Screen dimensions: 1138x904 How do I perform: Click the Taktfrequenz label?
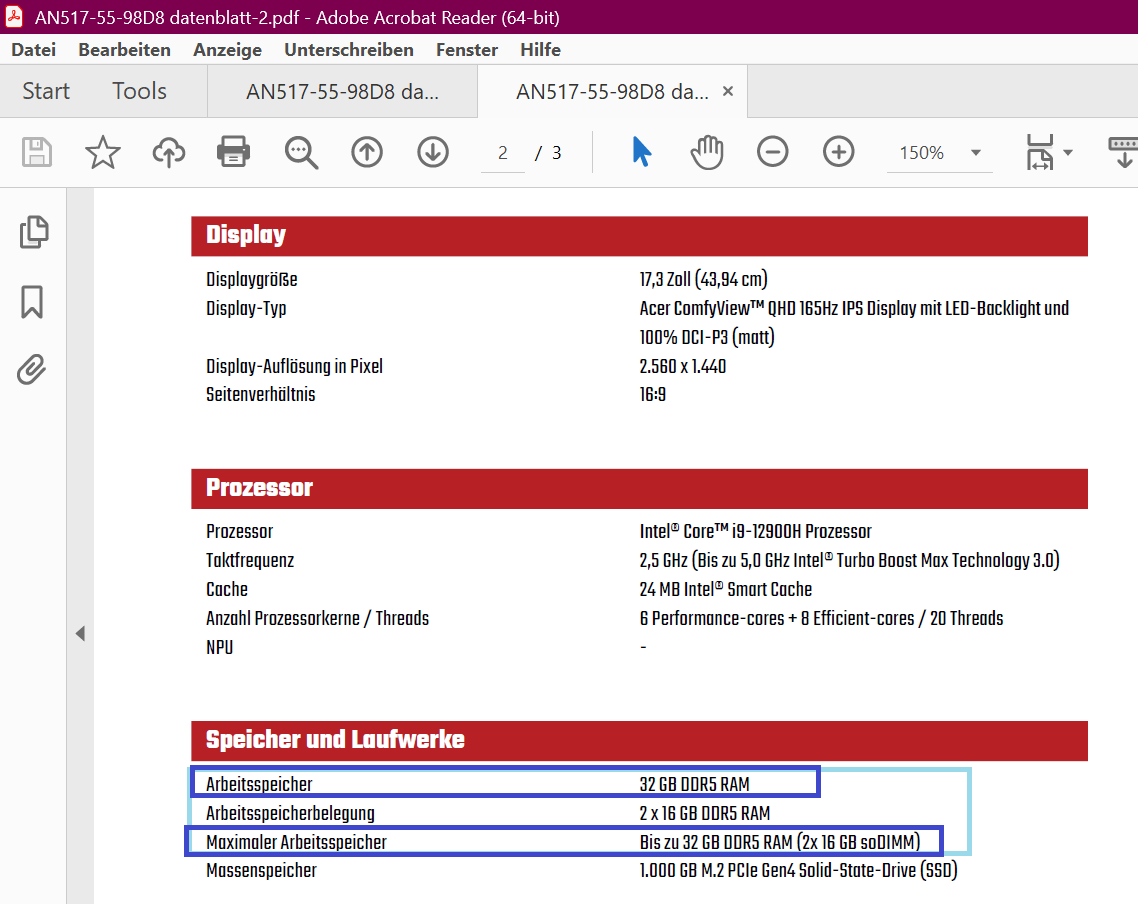click(x=250, y=560)
